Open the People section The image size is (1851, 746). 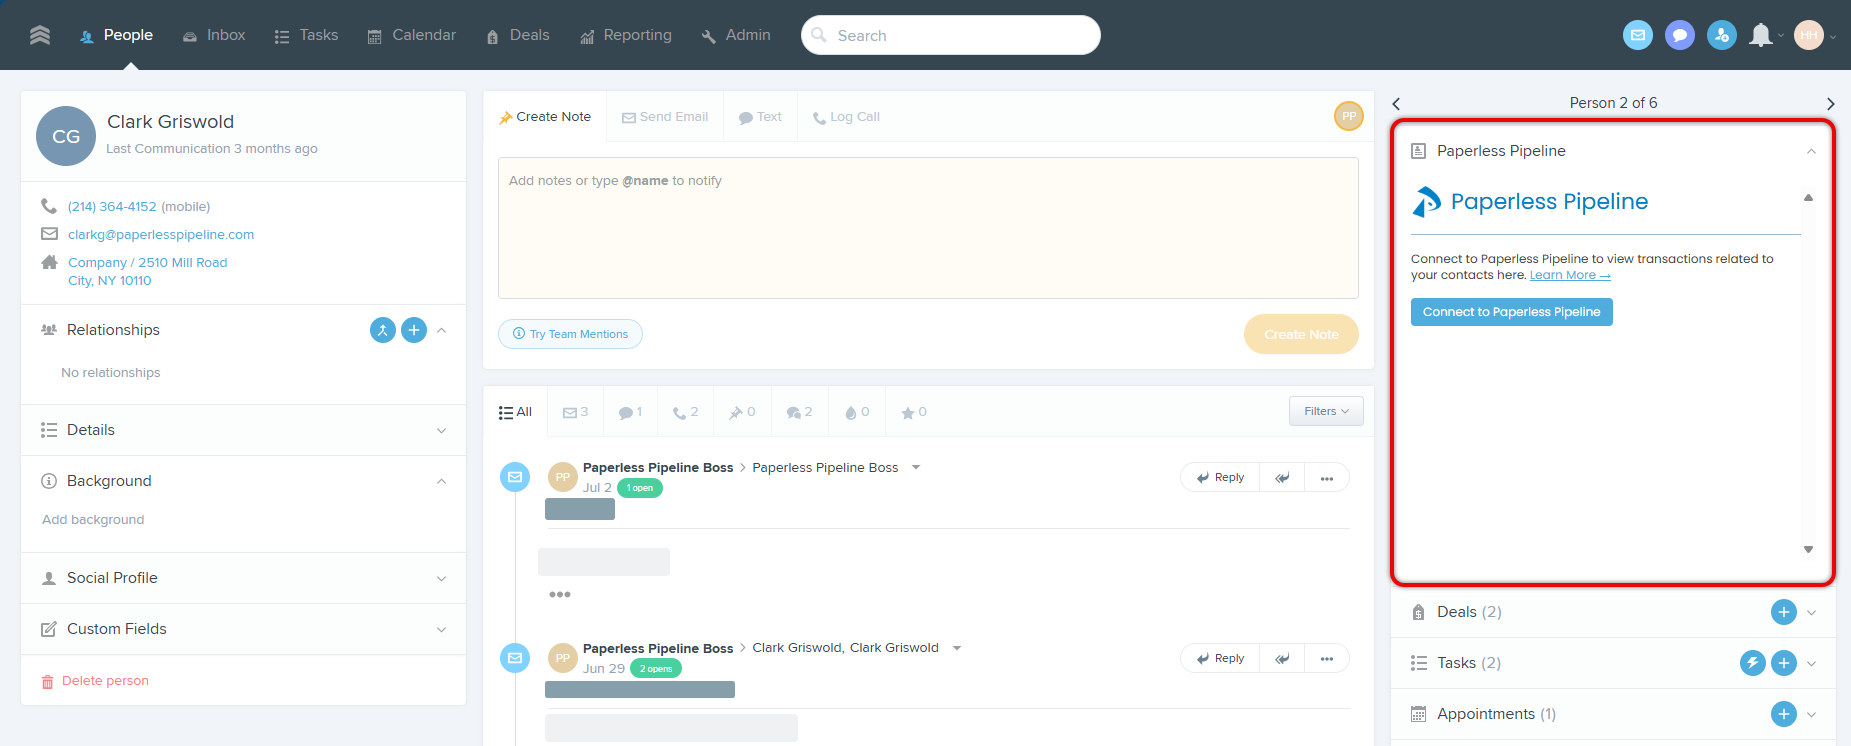tap(116, 35)
